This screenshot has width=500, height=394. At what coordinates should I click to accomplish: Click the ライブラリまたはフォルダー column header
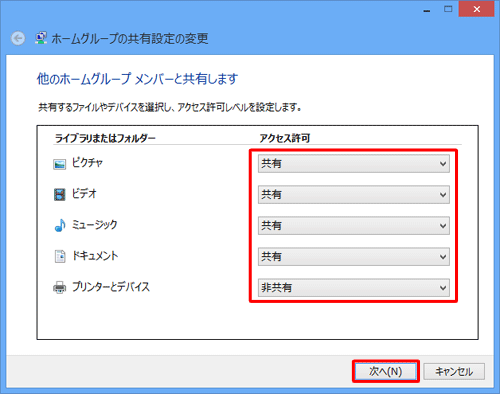point(105,138)
